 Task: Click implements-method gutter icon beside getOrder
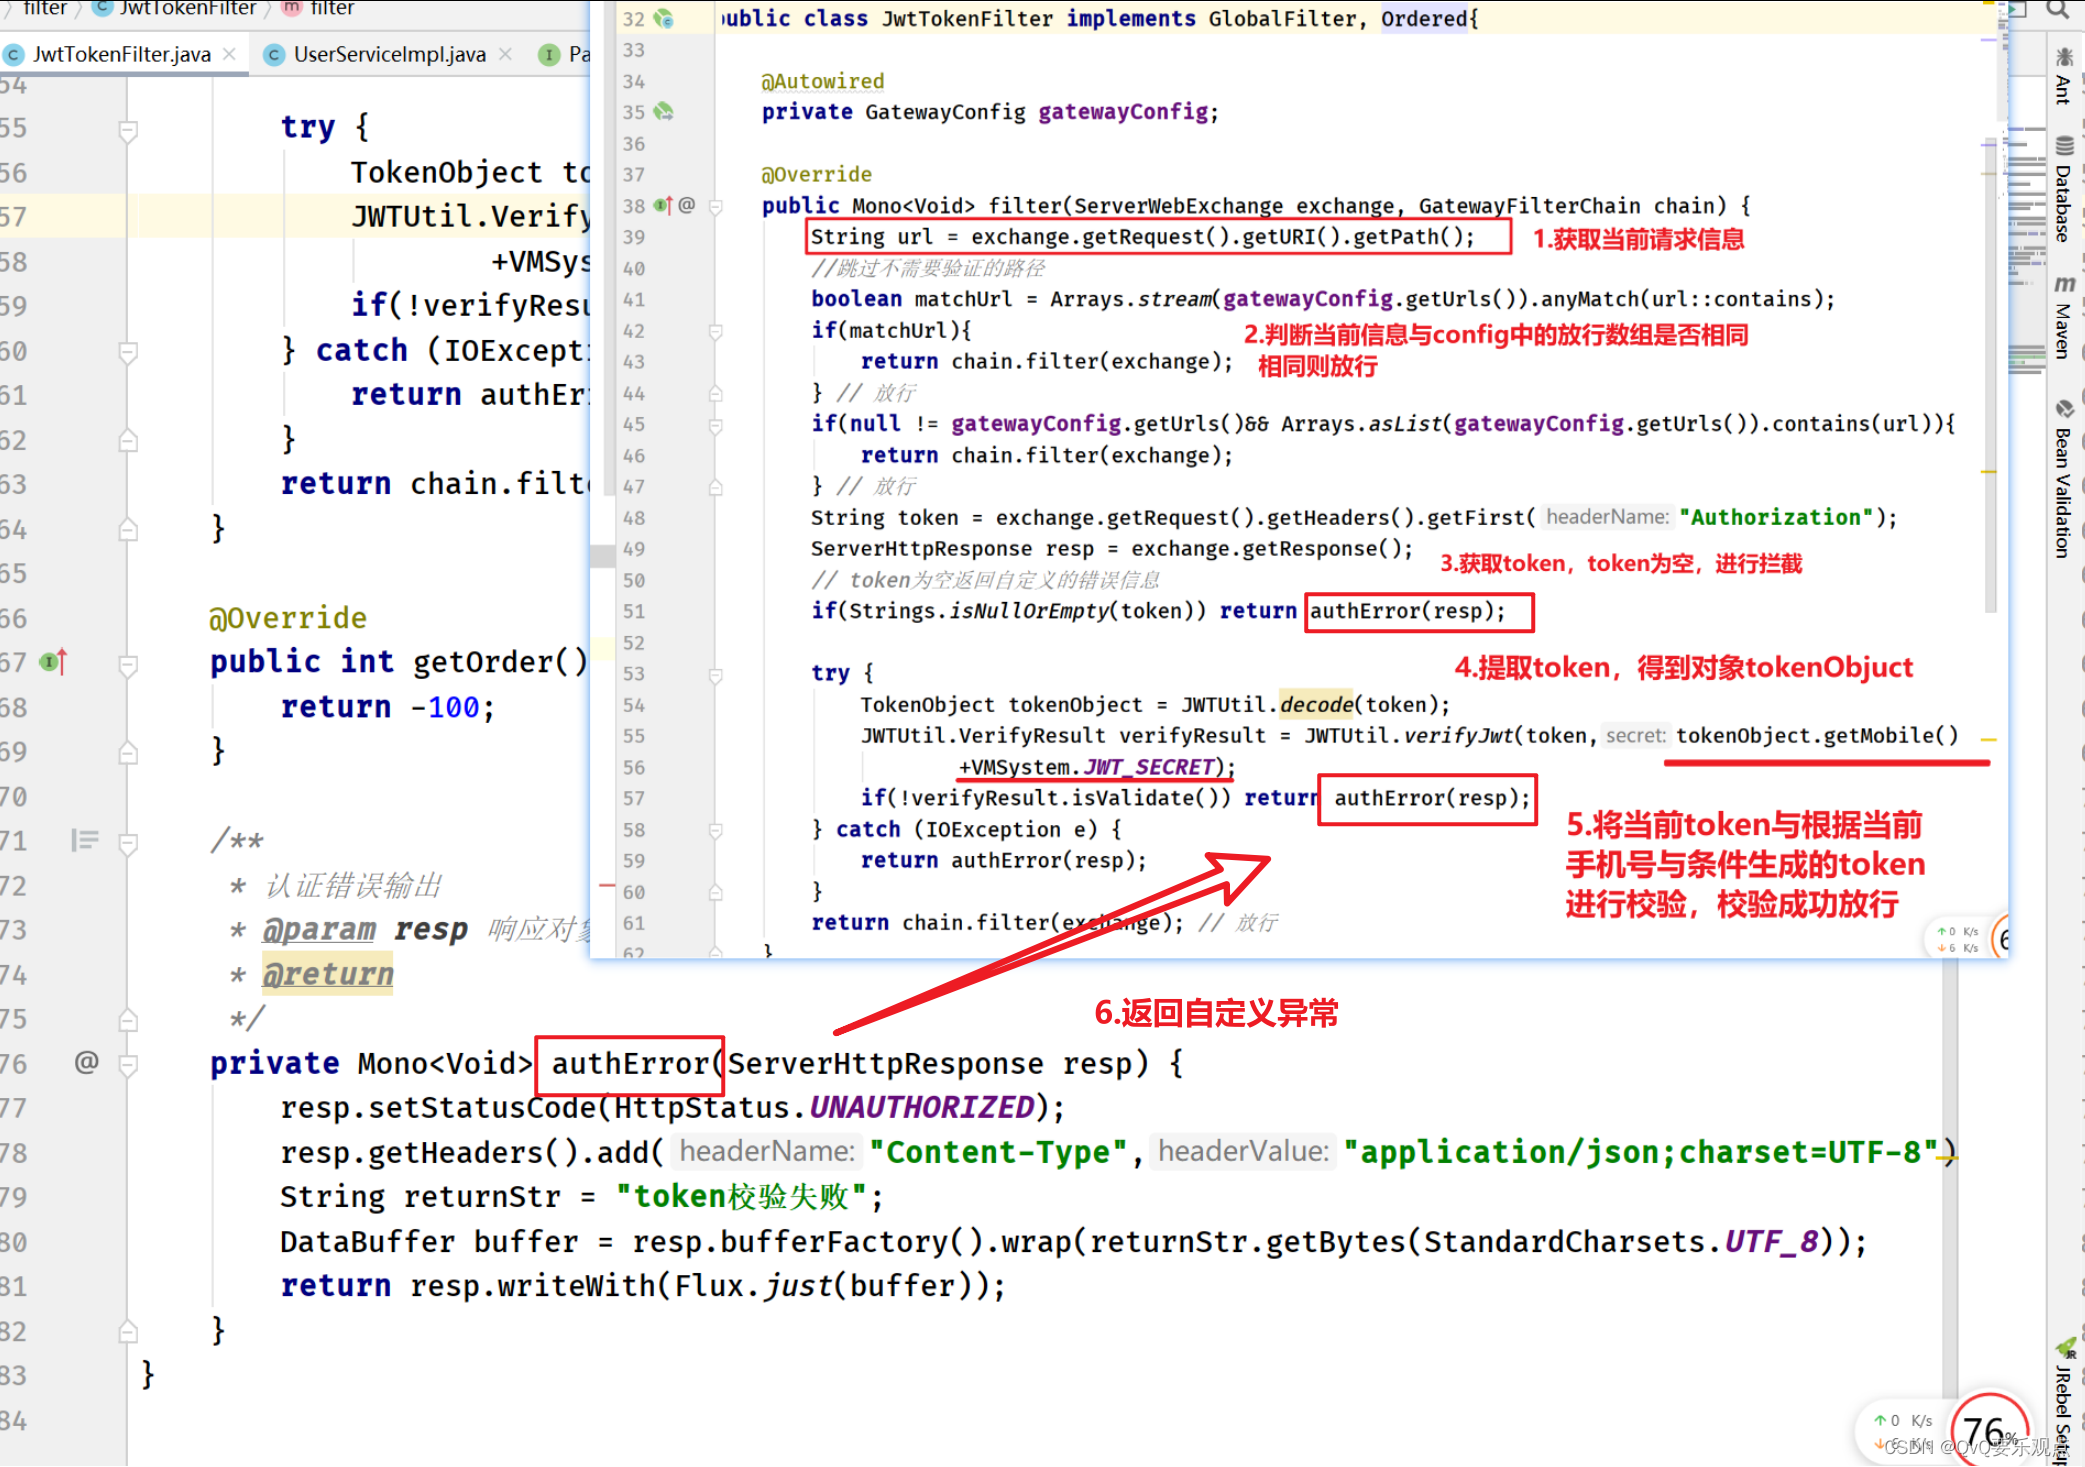pos(53,662)
